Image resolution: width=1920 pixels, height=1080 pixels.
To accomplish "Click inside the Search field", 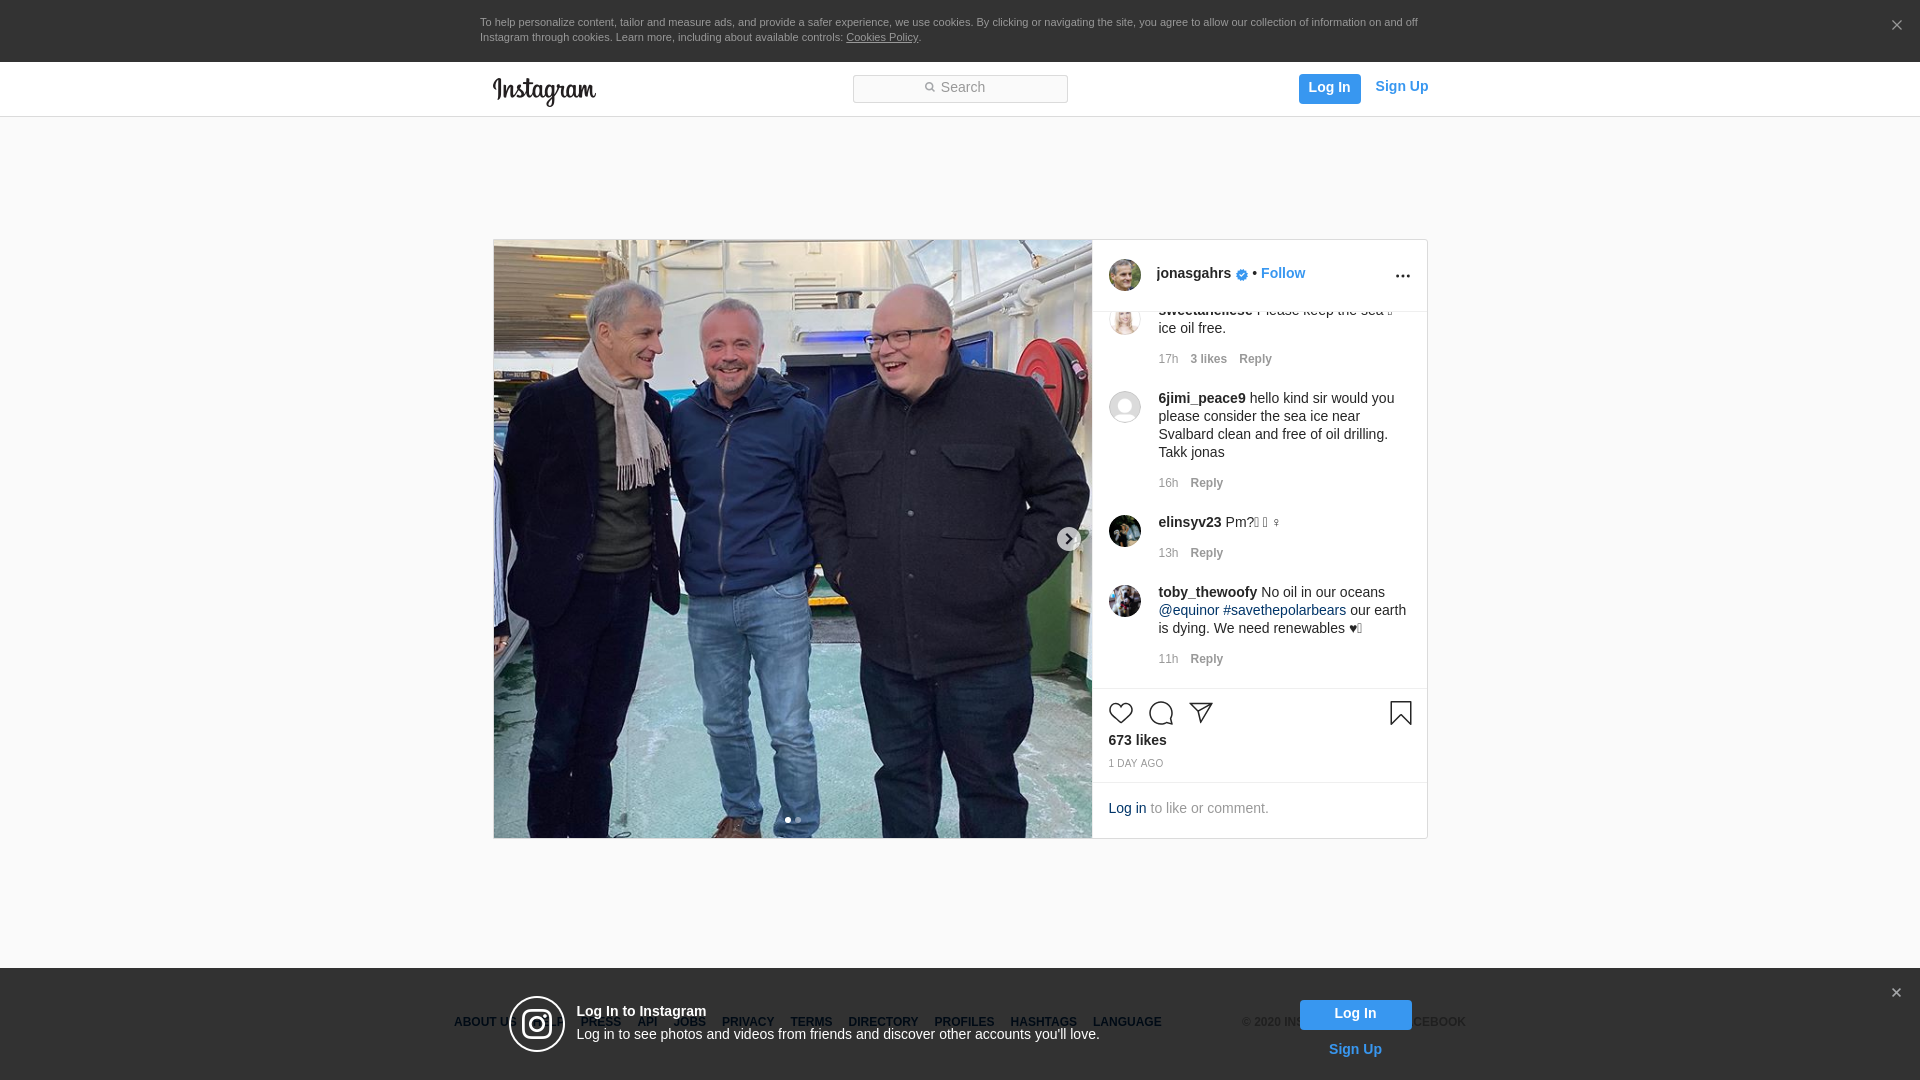I will [960, 89].
